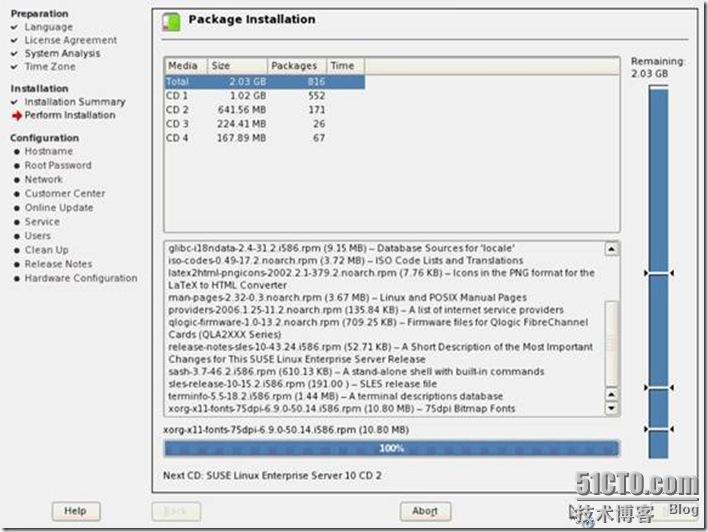Click the disabled Back button
This screenshot has width=708, height=532.
176,511
